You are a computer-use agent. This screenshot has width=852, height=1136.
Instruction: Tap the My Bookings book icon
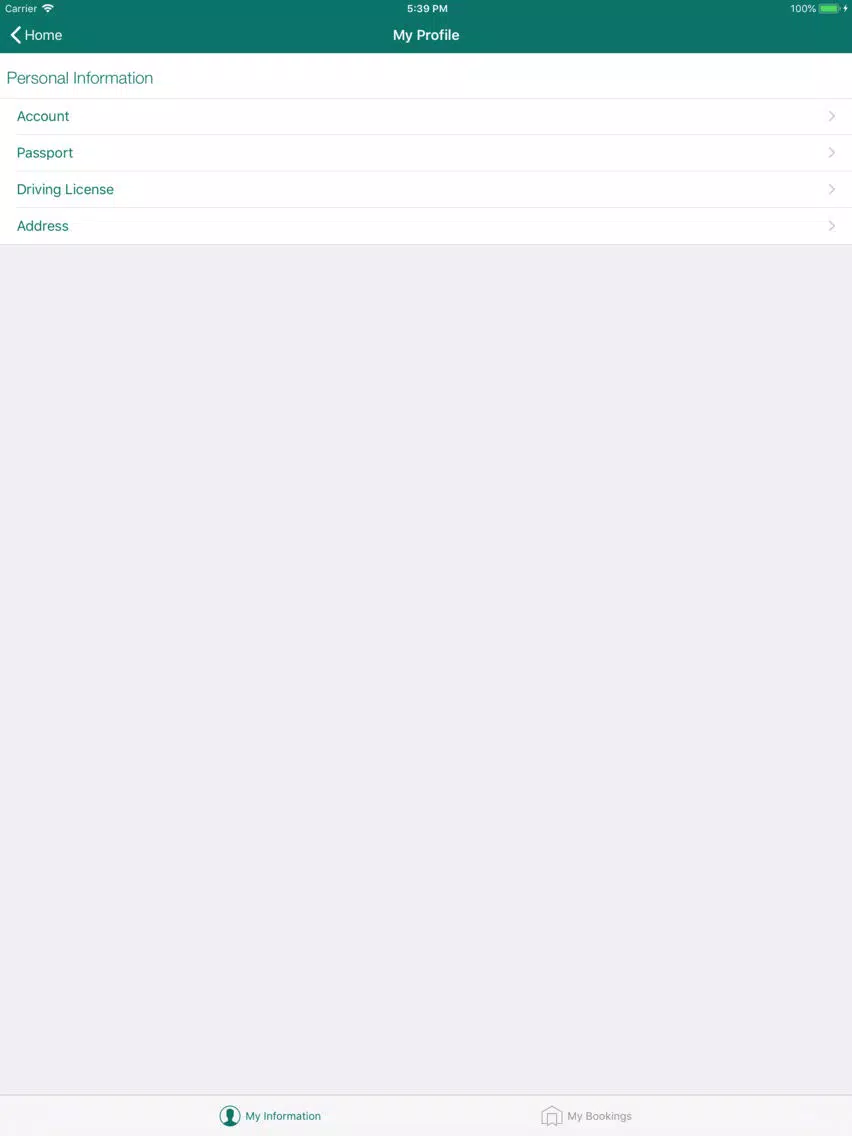551,1116
